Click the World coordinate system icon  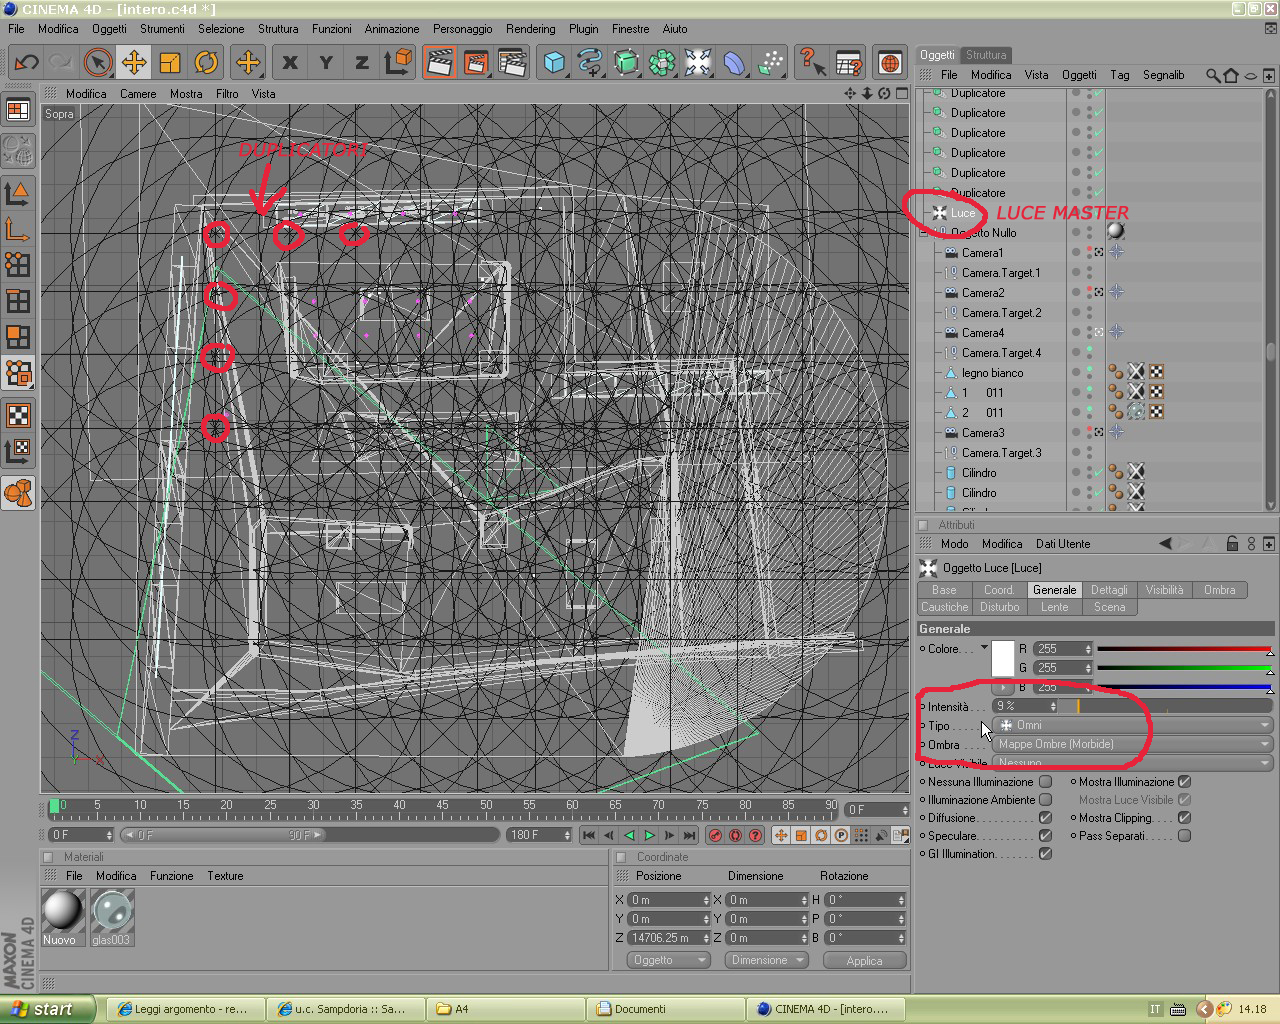[398, 63]
